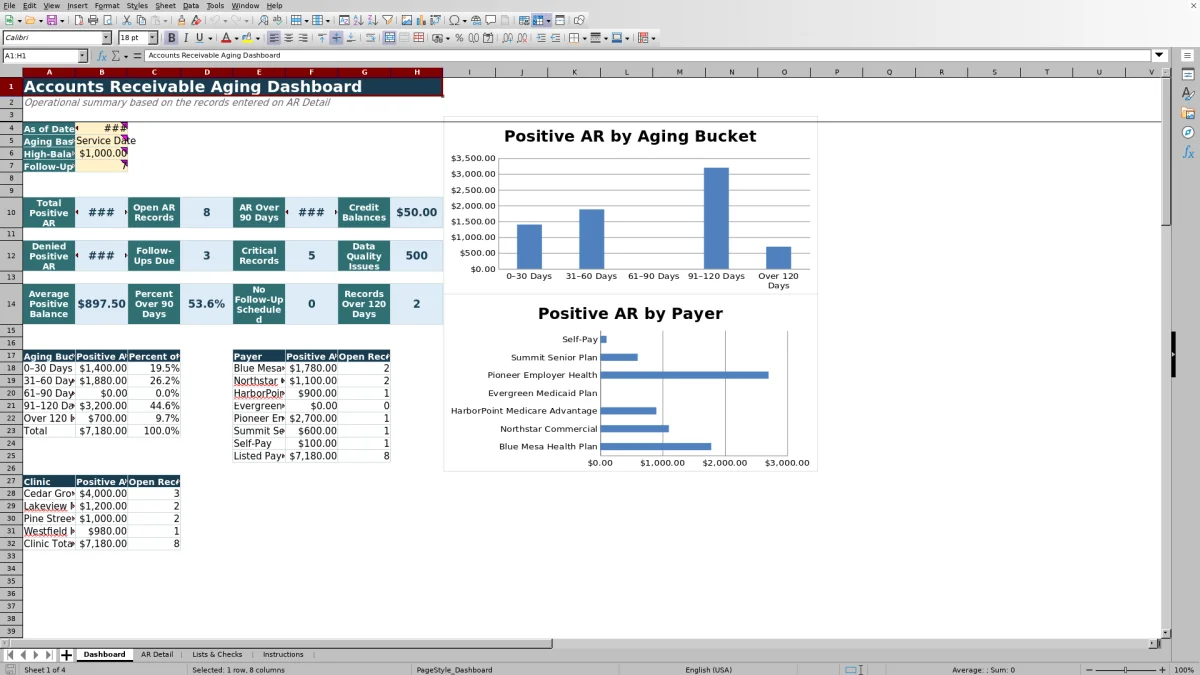This screenshot has width=1200, height=675.
Task: Click the Print icon in toolbar
Action: [93, 20]
